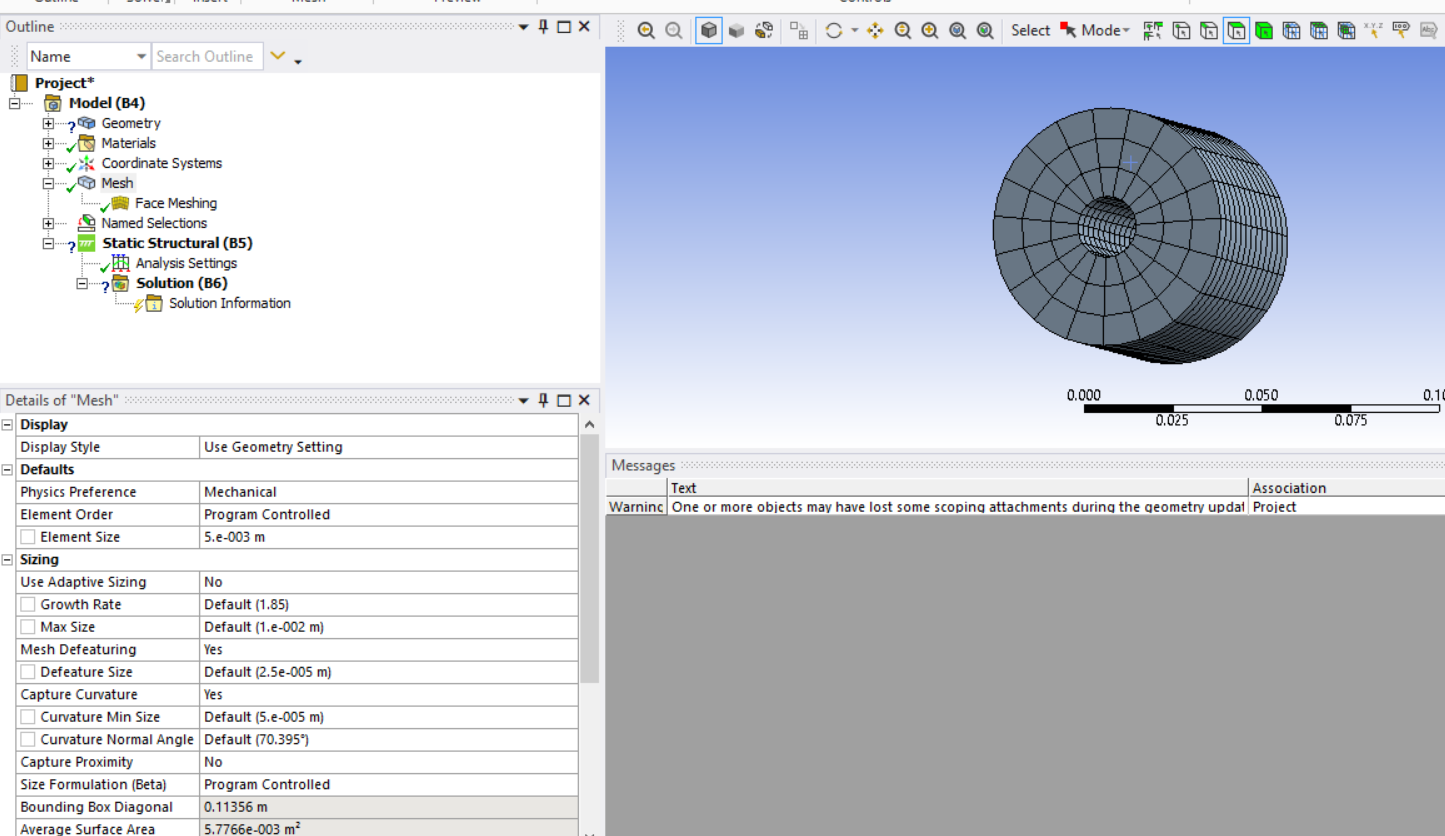Tick the Curvature Min Size checkbox
The height and width of the screenshot is (836, 1445).
coord(28,717)
